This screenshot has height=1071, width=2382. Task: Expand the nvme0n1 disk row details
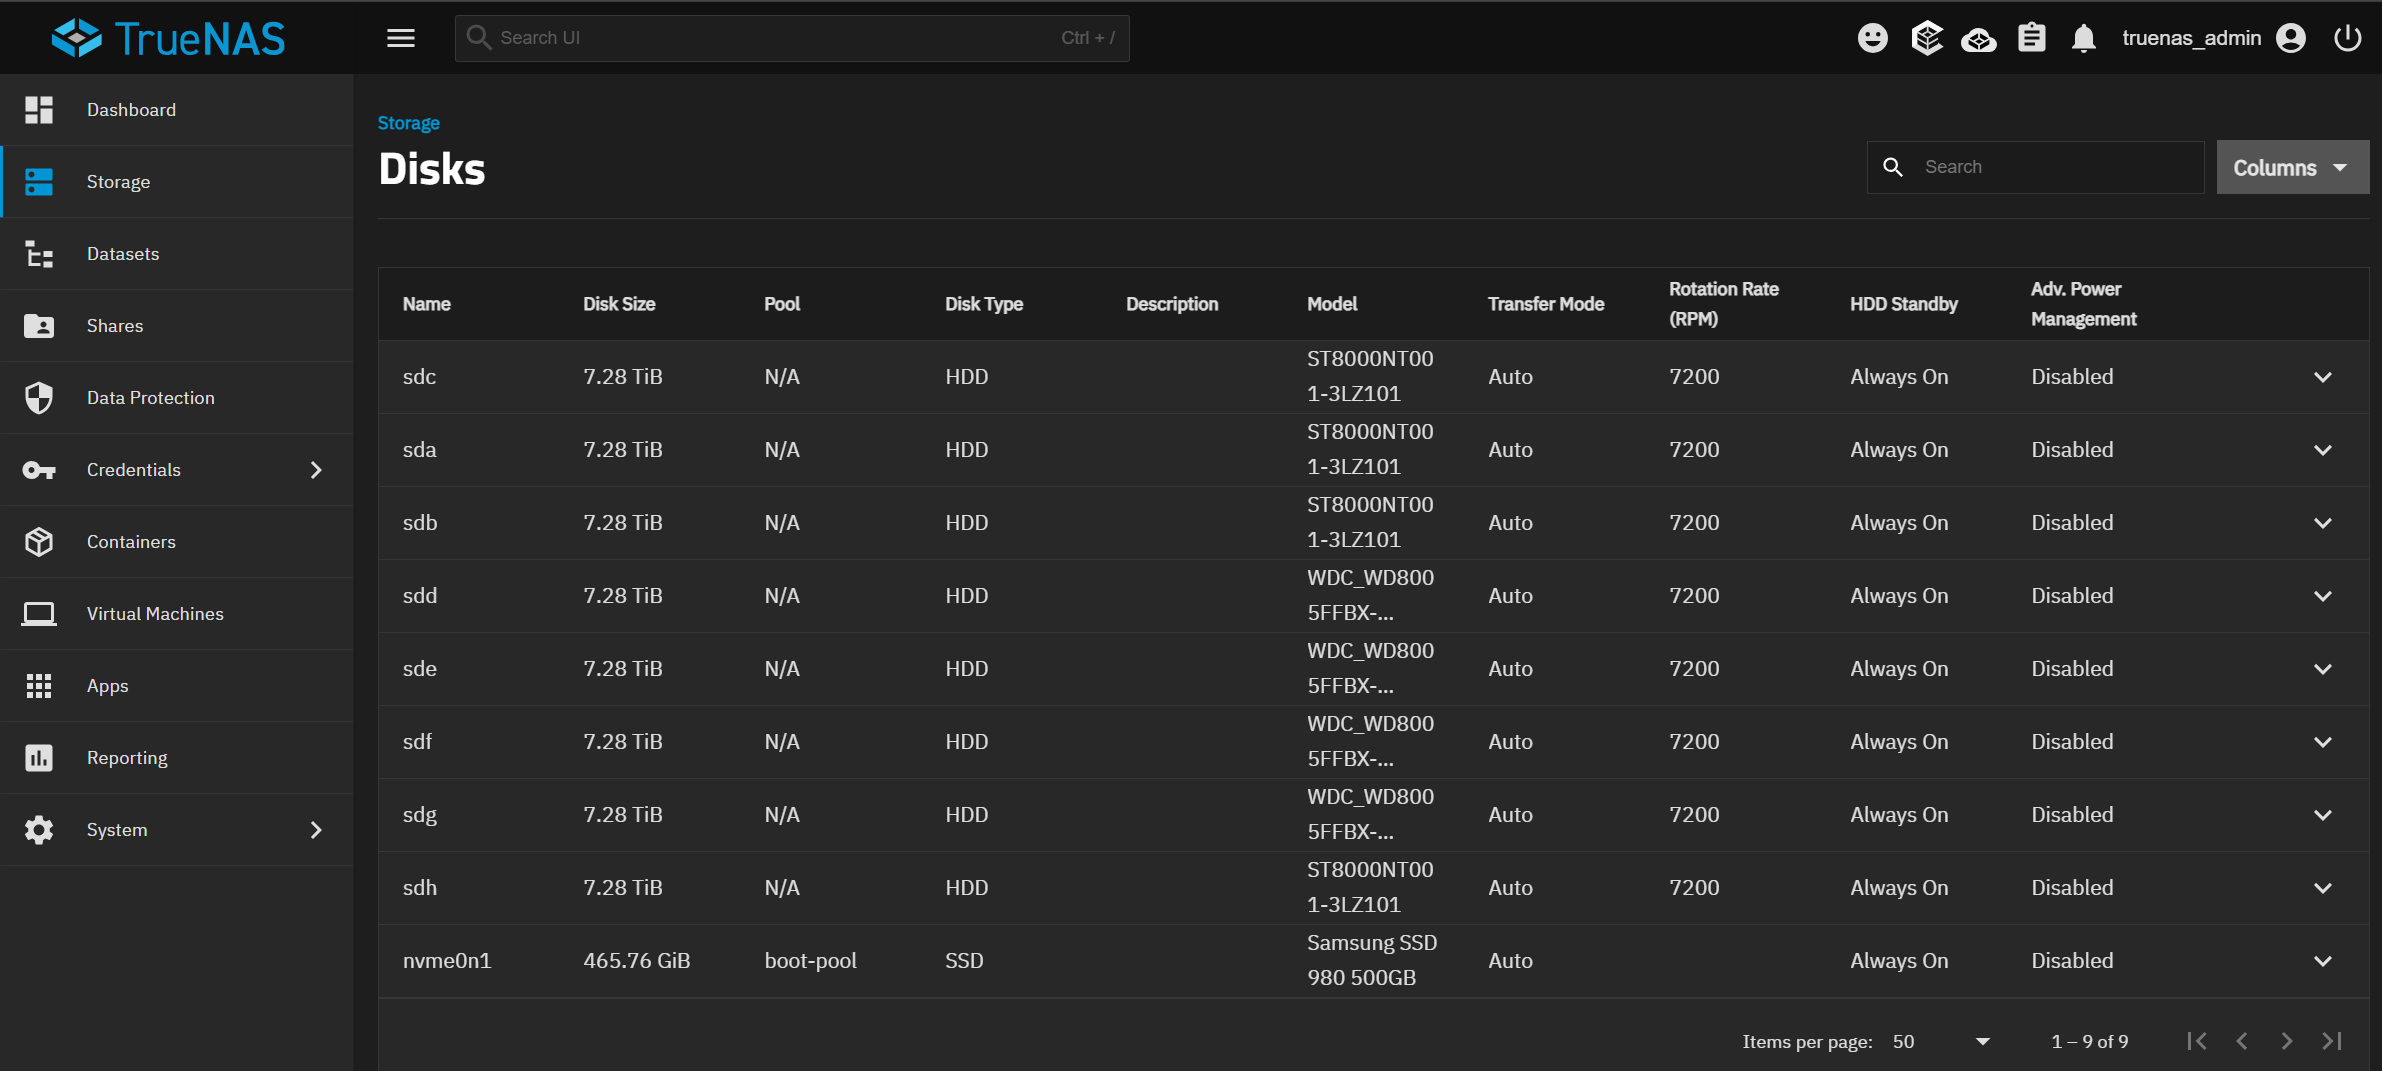pos(2322,961)
